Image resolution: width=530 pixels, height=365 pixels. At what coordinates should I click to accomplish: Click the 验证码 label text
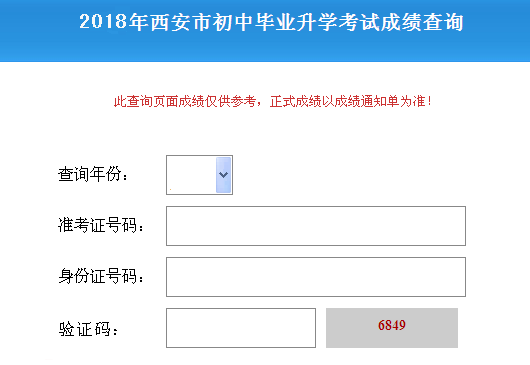(x=88, y=328)
